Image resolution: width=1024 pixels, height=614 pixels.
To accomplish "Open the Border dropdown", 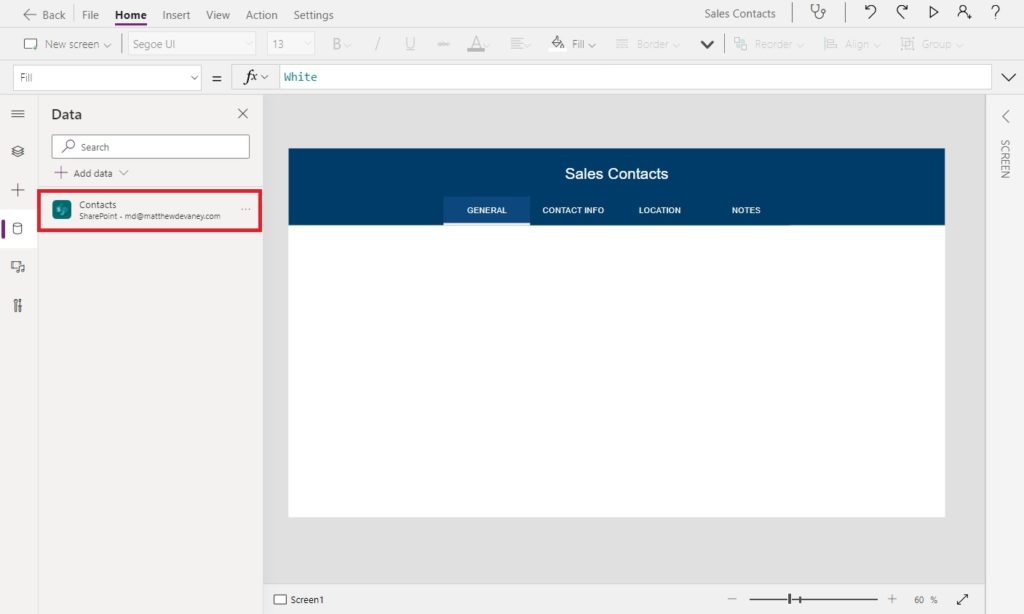I will [648, 44].
